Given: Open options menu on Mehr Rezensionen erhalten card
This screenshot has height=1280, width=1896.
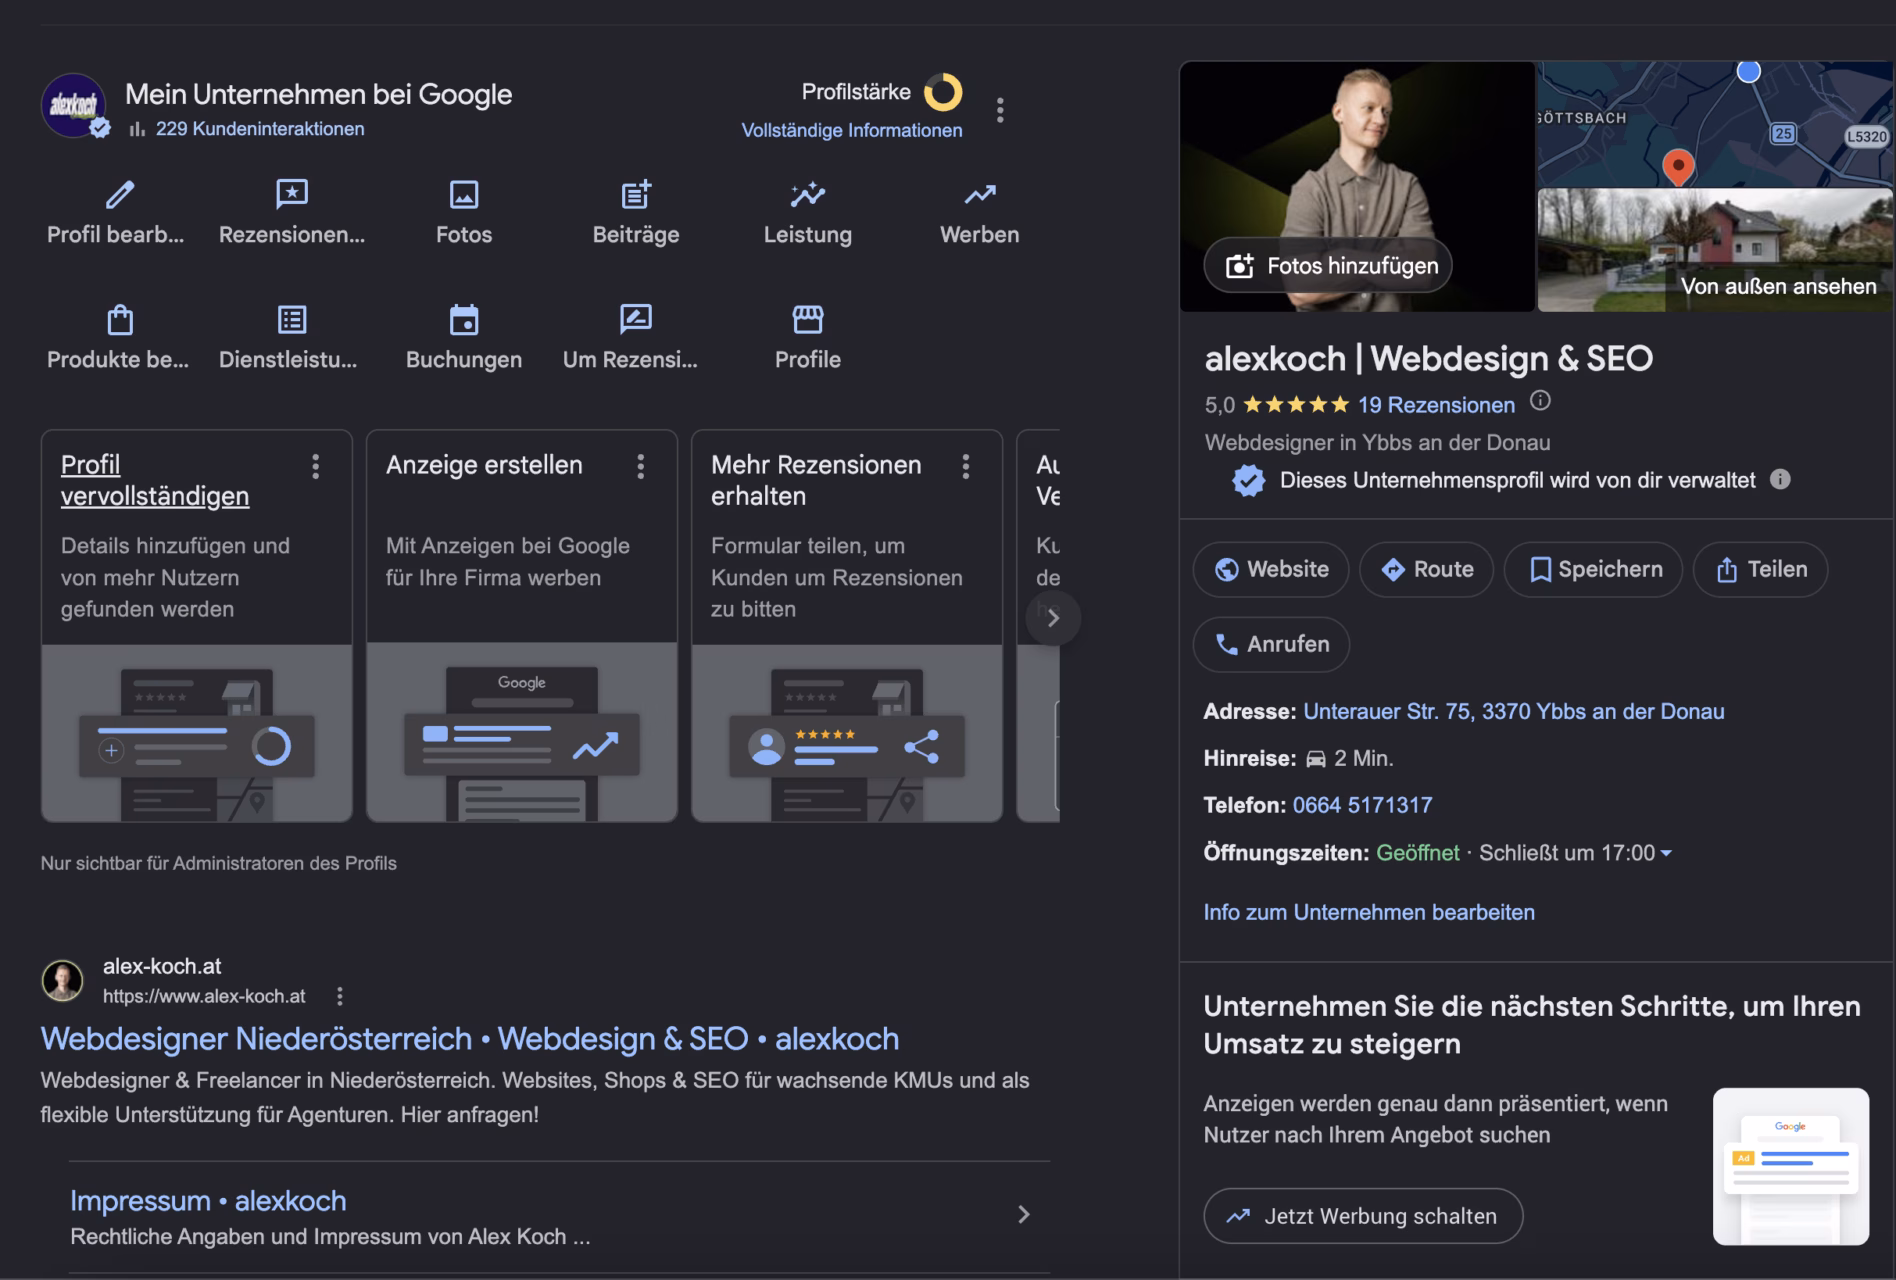Looking at the screenshot, I should 966,466.
